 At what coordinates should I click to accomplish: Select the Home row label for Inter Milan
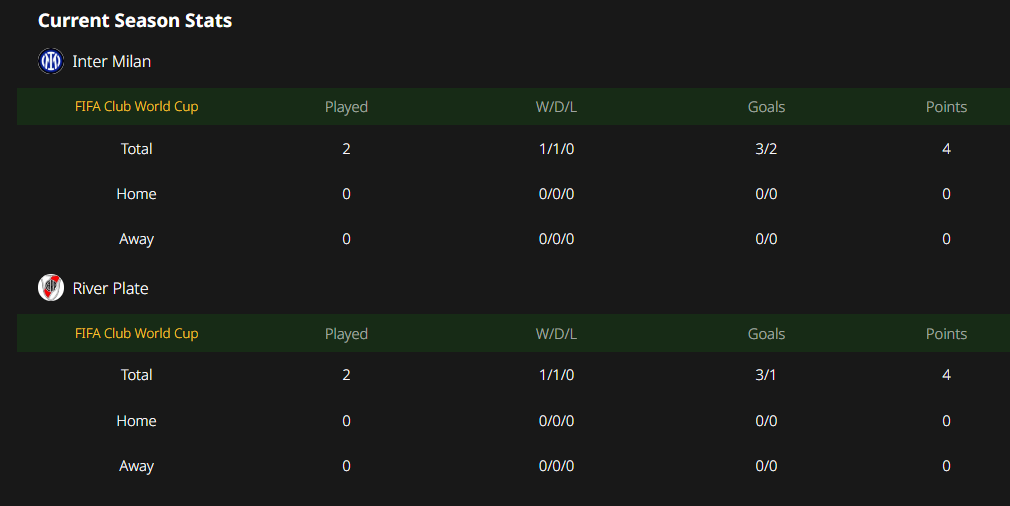coord(137,194)
